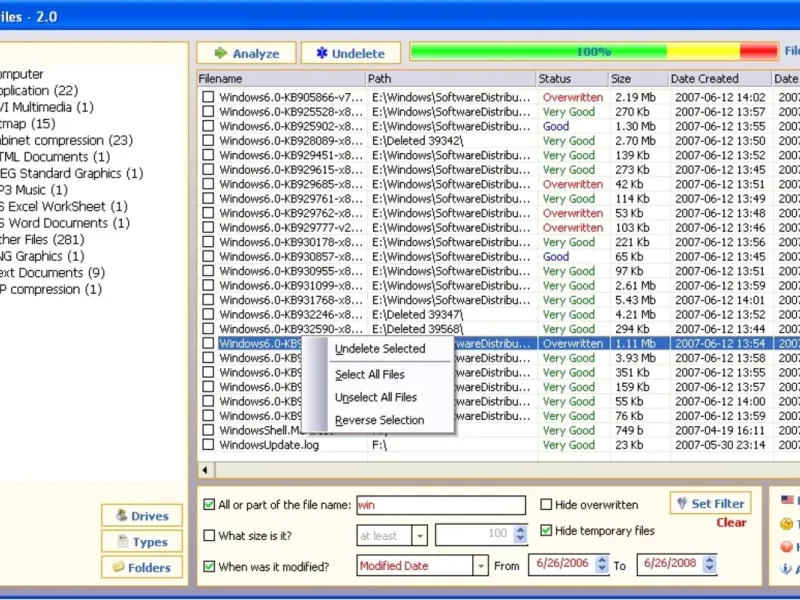Image resolution: width=800 pixels, height=600 pixels.
Task: Click the horizontal scrollbar left arrow
Action: point(206,470)
